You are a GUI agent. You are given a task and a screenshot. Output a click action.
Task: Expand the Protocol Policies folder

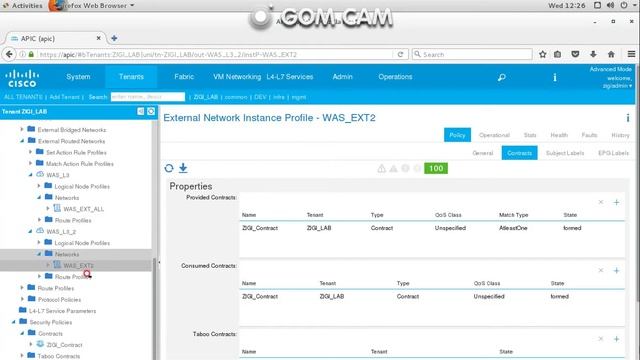pos(22,299)
